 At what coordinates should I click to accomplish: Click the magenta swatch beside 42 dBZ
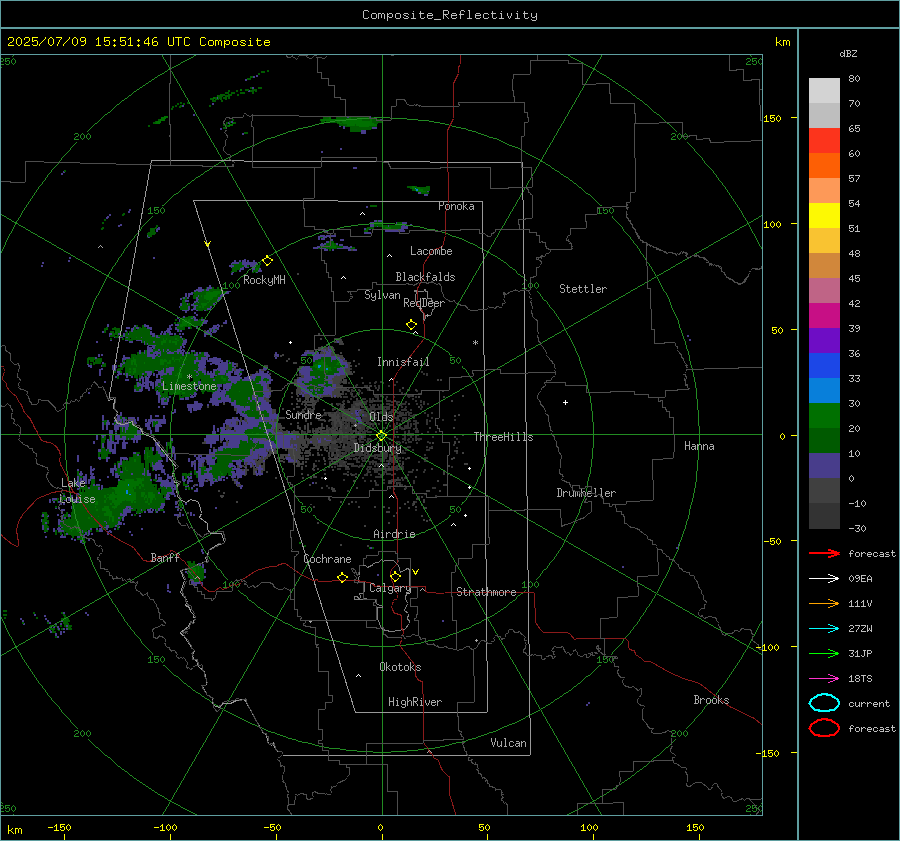click(x=824, y=315)
